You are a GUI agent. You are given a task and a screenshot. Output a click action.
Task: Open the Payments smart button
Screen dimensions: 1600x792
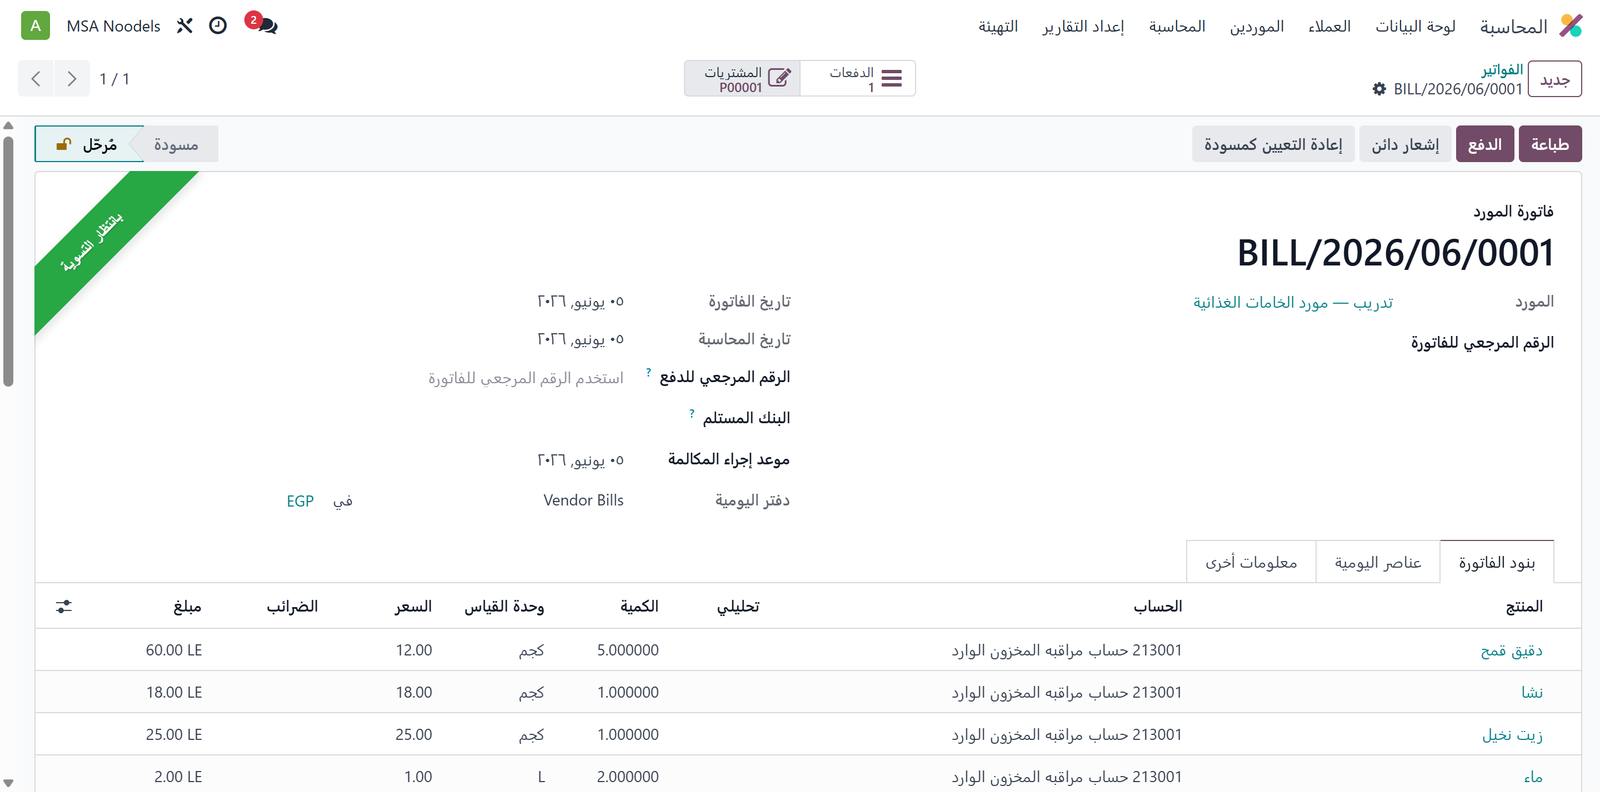point(858,79)
